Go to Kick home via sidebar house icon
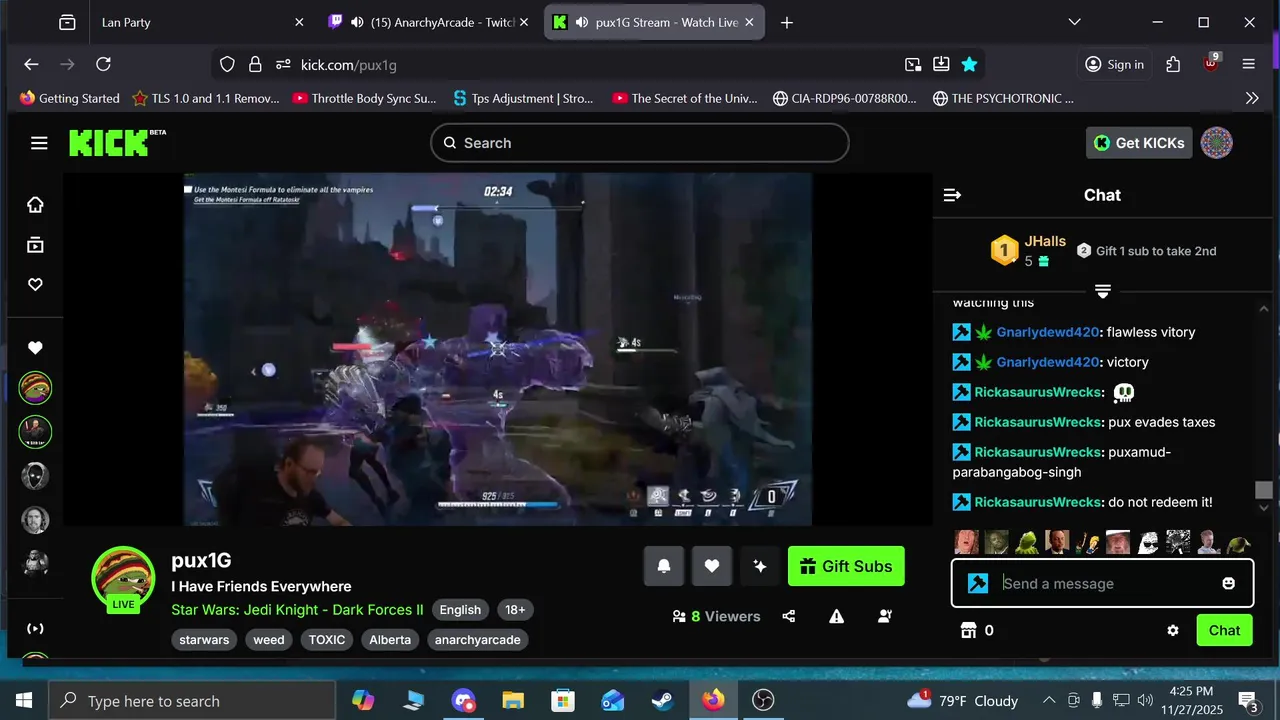This screenshot has height=720, width=1280. pyautogui.click(x=35, y=205)
